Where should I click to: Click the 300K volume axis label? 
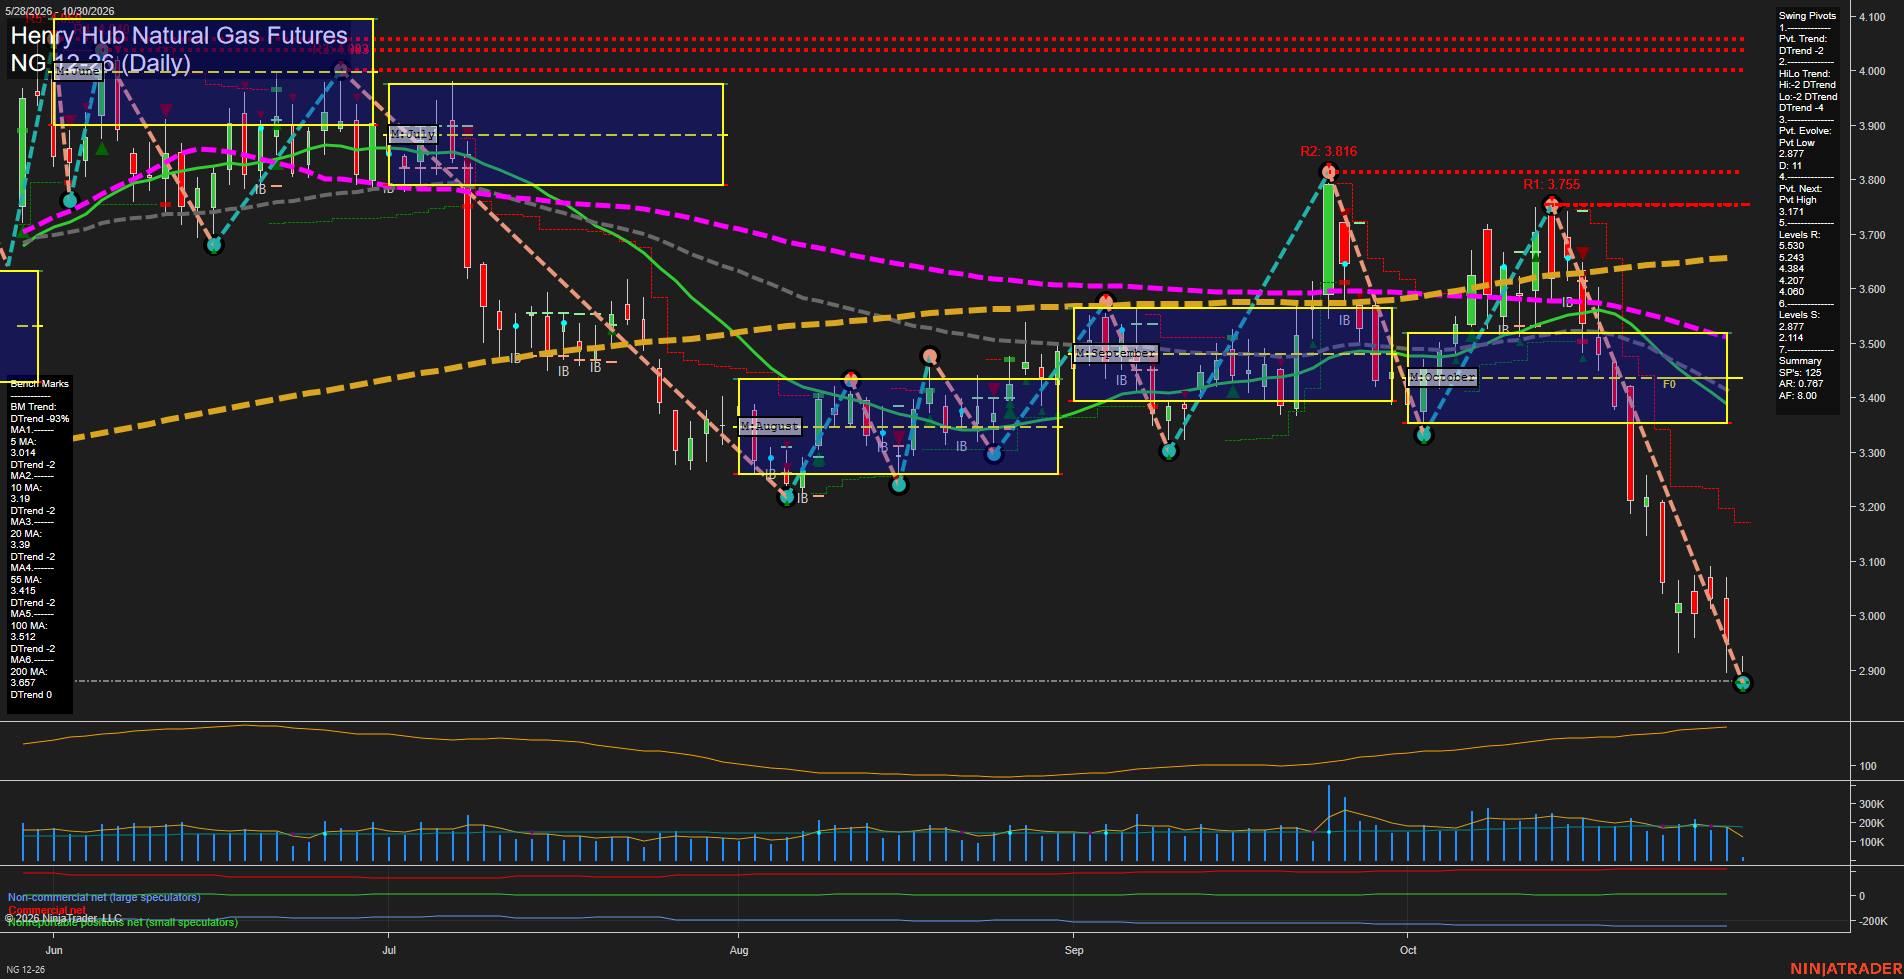1871,804
